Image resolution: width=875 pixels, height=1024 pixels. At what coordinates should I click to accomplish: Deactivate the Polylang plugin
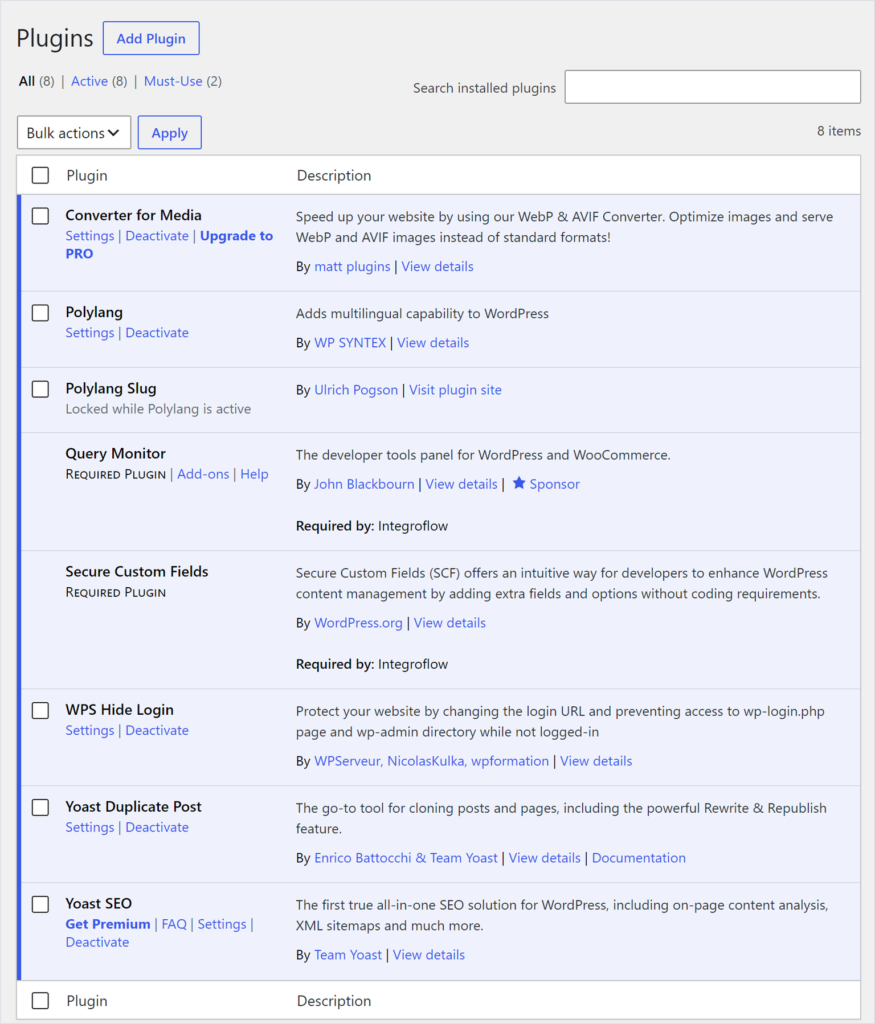[157, 332]
